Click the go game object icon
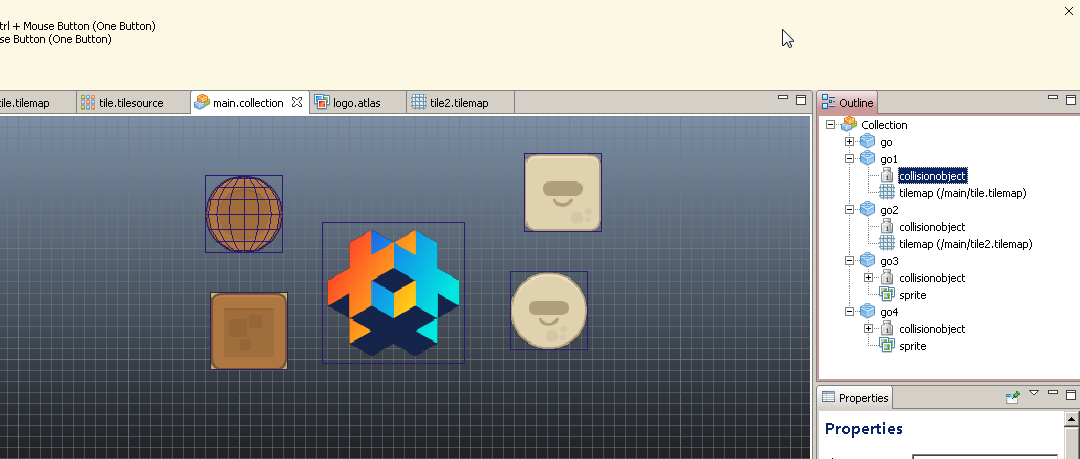 pos(867,141)
